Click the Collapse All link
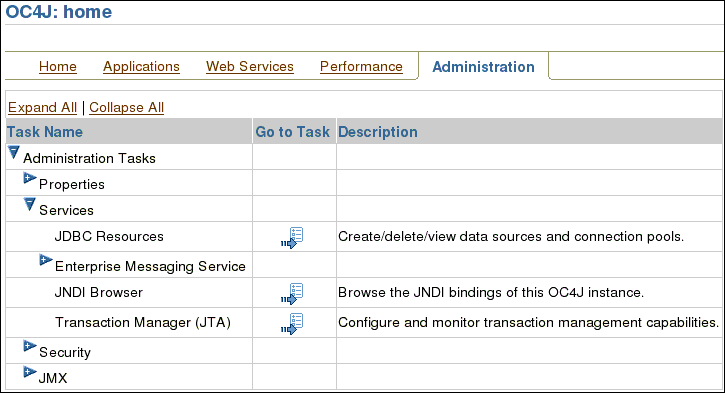 126,107
